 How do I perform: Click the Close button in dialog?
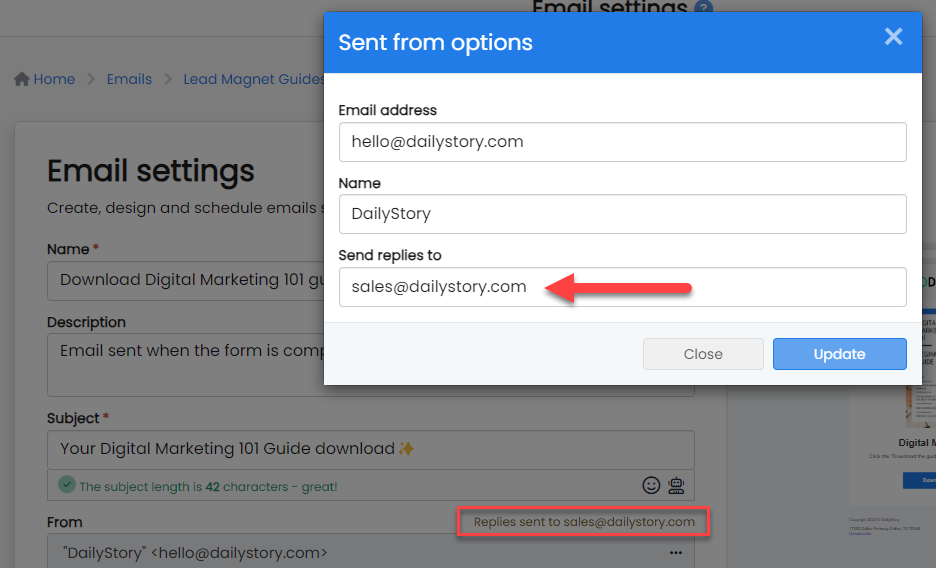coord(703,354)
